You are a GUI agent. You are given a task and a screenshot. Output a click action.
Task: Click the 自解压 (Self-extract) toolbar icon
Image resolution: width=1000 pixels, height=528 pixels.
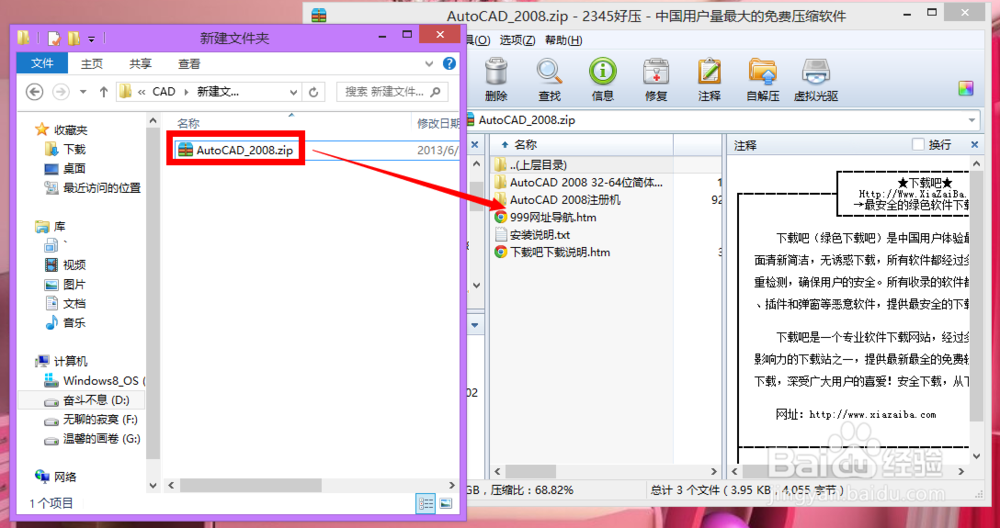tap(763, 79)
